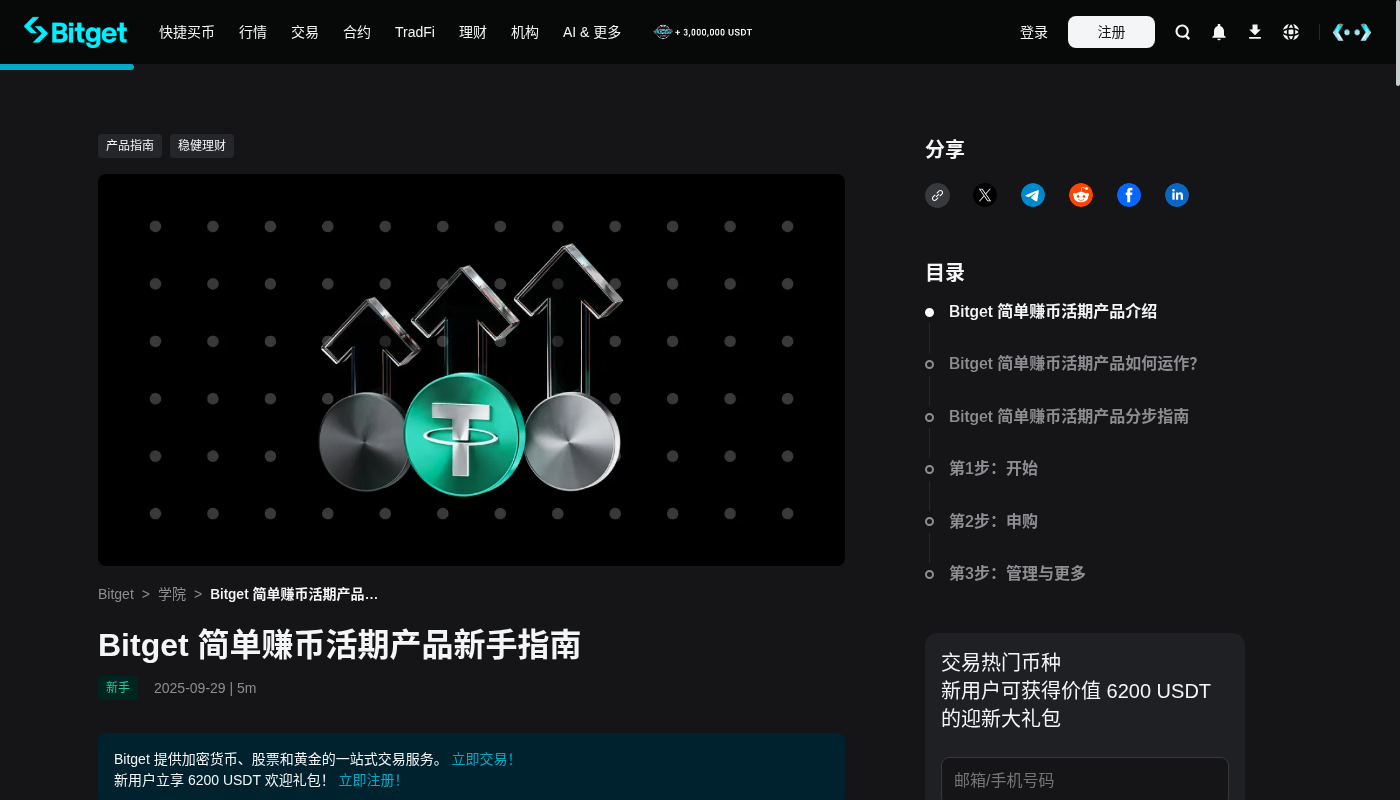Click the 立即交易! link
Viewport: 1400px width, 800px height.
482,759
